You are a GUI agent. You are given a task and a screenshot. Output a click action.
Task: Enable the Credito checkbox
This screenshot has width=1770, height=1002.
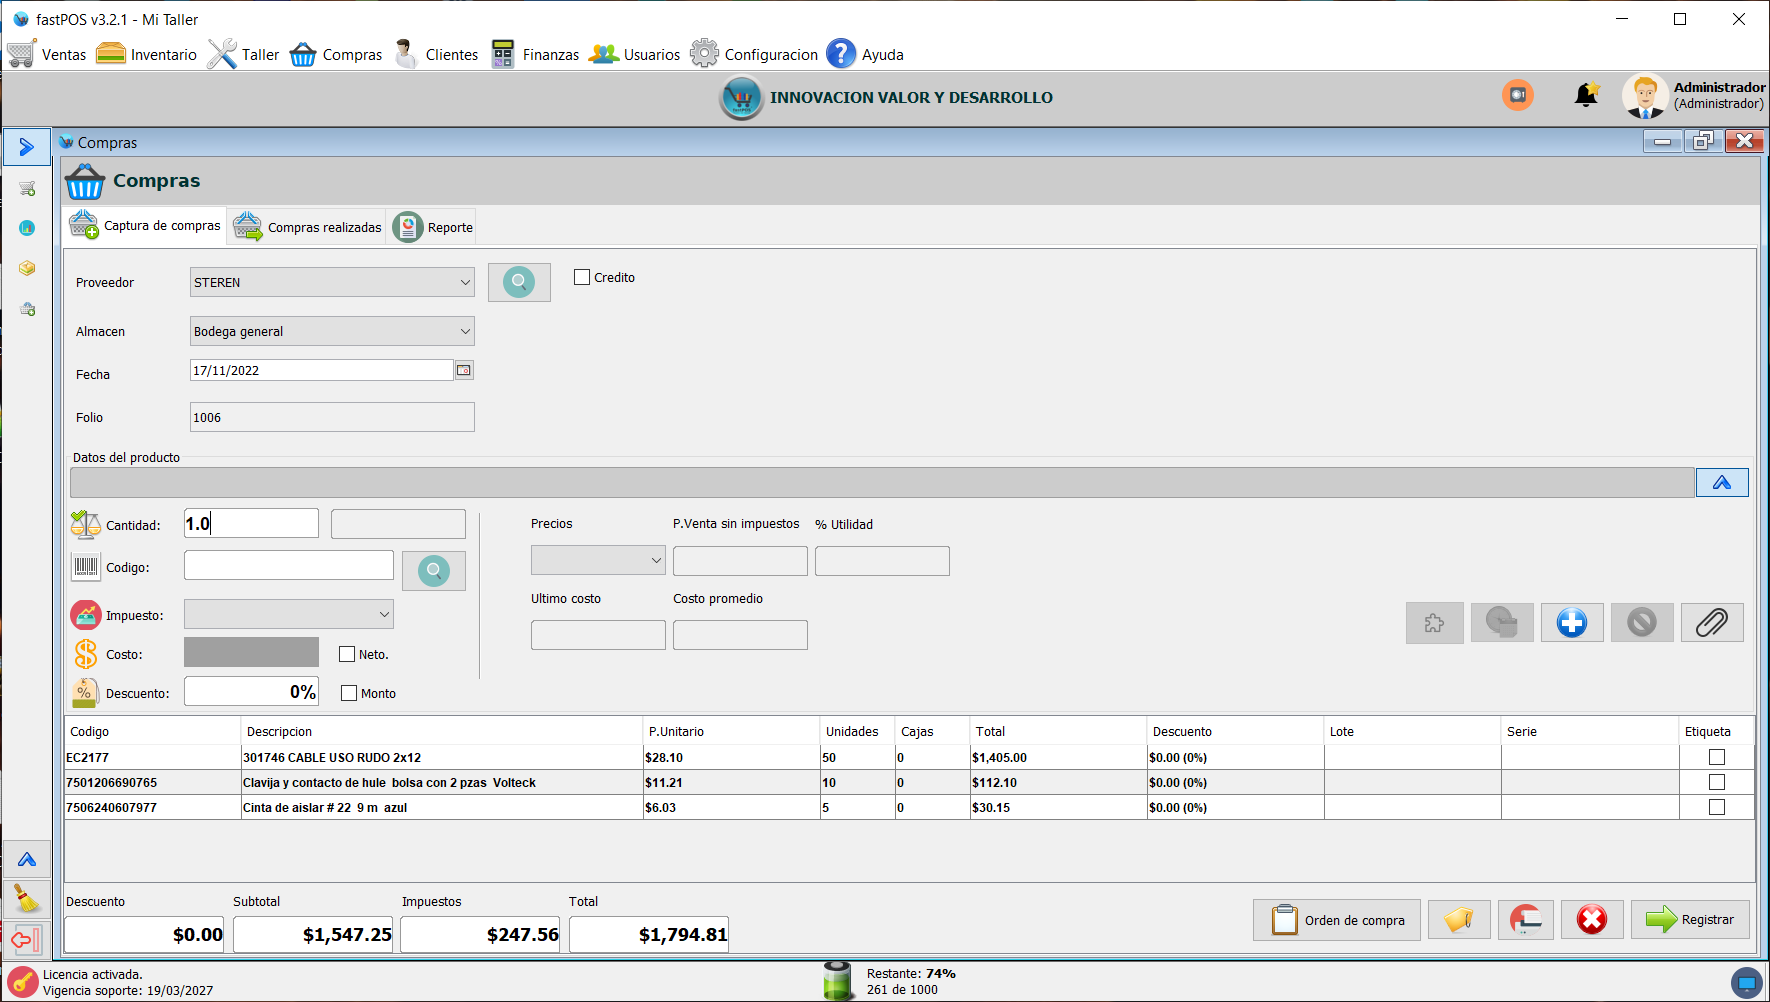click(582, 278)
